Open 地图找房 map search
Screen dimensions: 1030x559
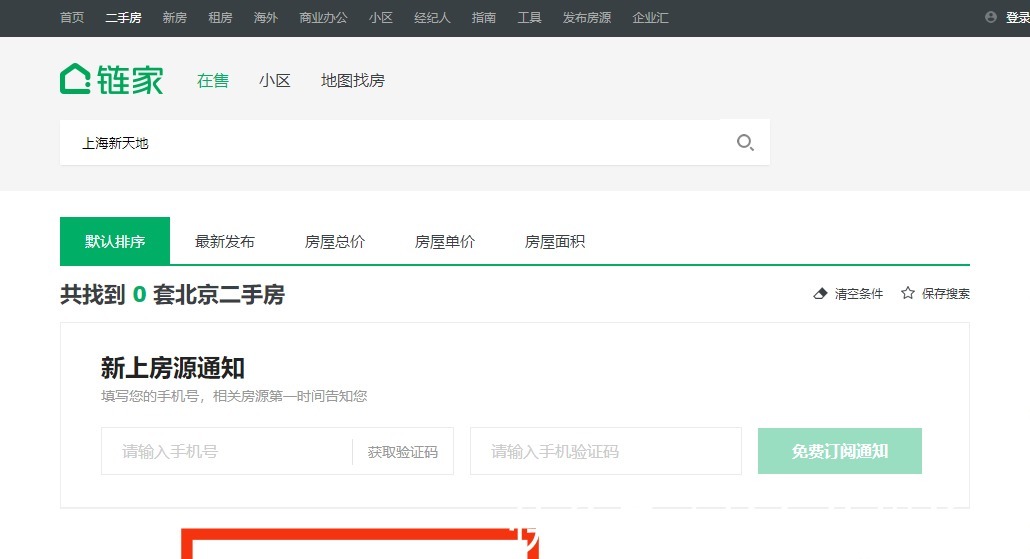[x=353, y=80]
